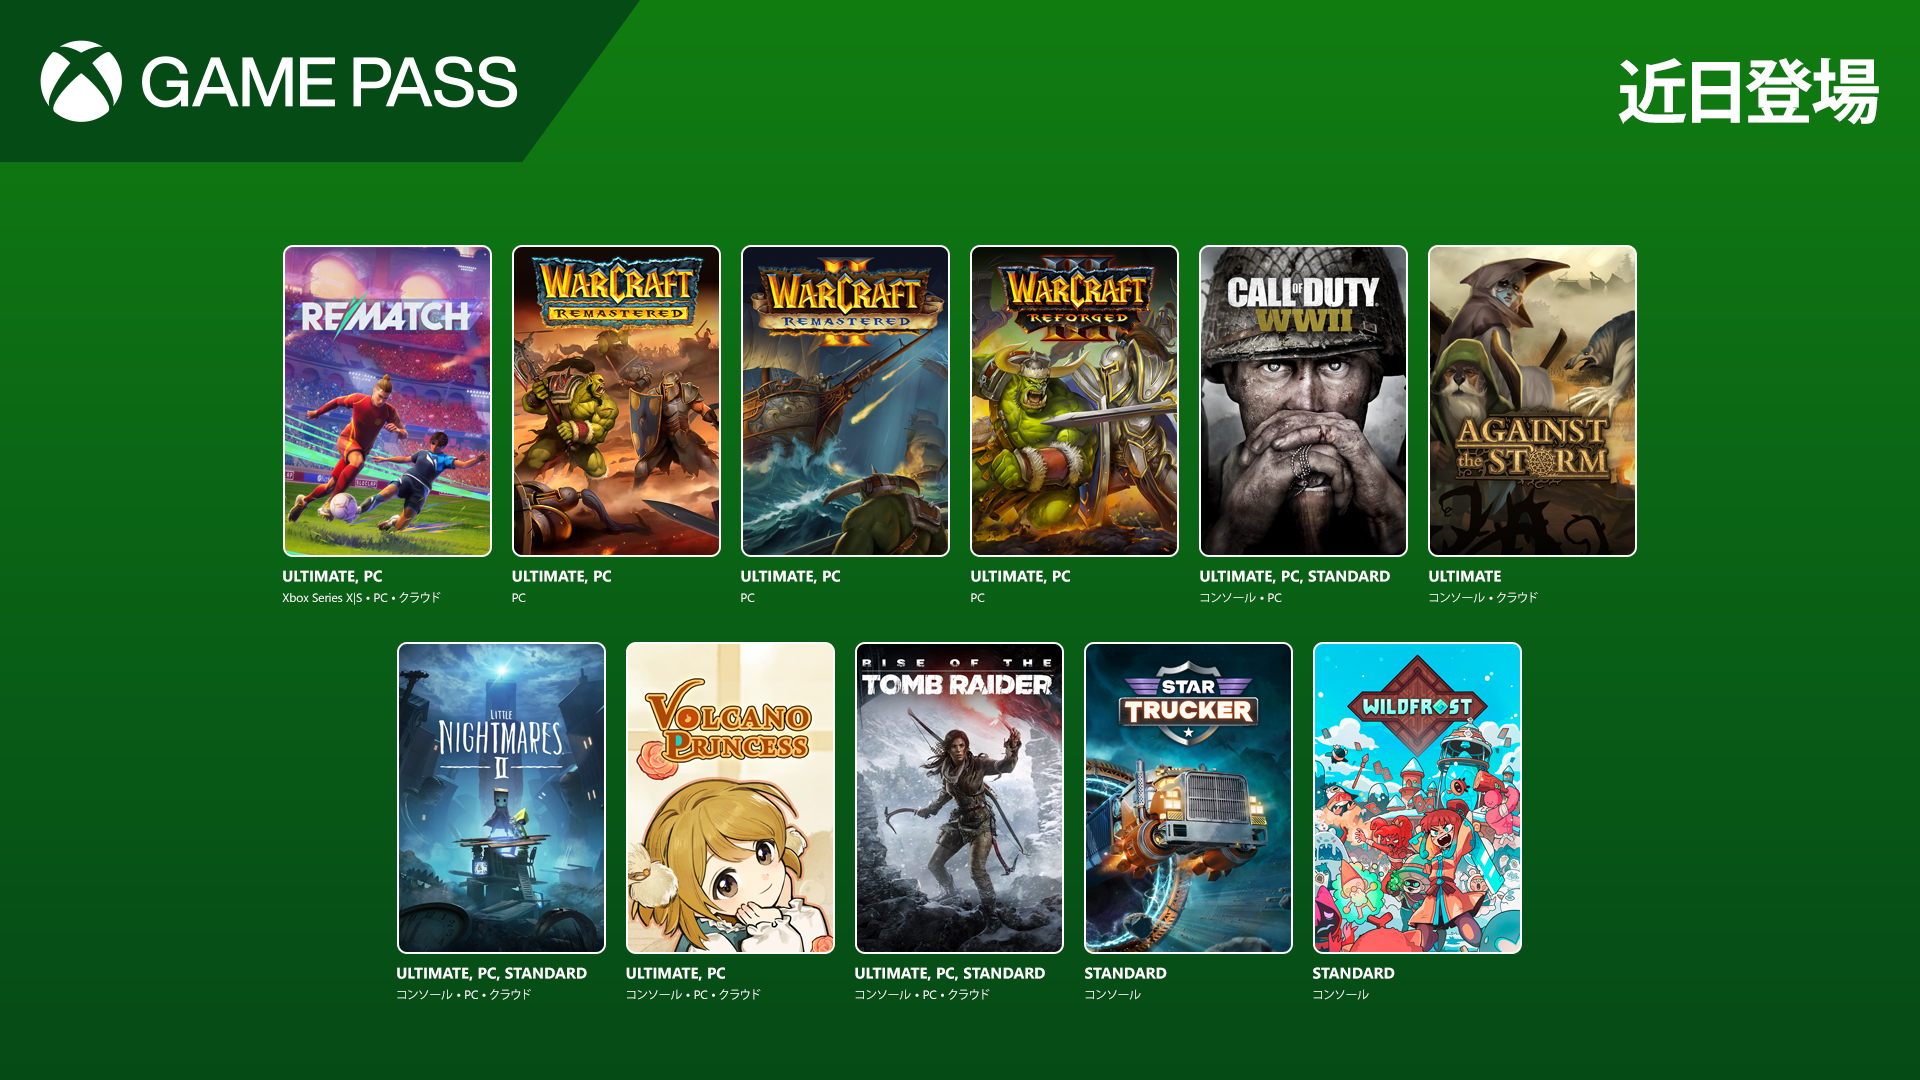Image resolution: width=1920 pixels, height=1080 pixels.
Task: Choose the Star Trucker game cover
Action: [x=1188, y=798]
